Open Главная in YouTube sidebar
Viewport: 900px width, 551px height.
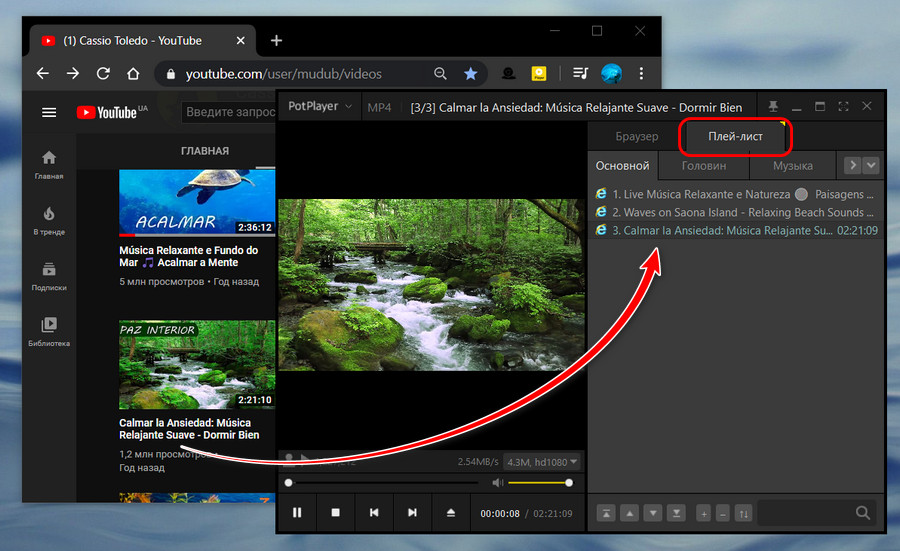pos(49,165)
